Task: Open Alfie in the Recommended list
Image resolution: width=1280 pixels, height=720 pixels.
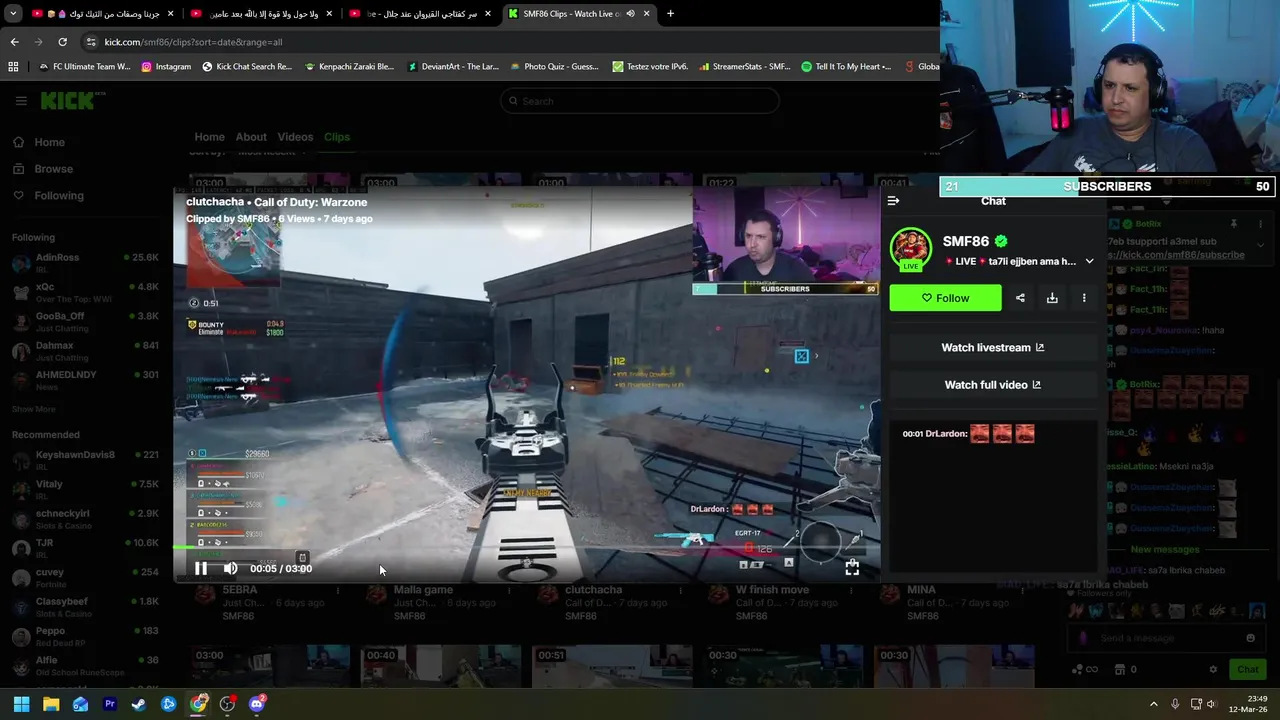Action: click(x=85, y=666)
